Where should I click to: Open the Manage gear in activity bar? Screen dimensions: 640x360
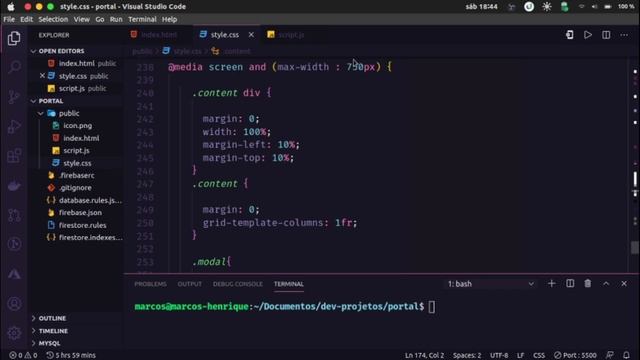click(x=14, y=333)
